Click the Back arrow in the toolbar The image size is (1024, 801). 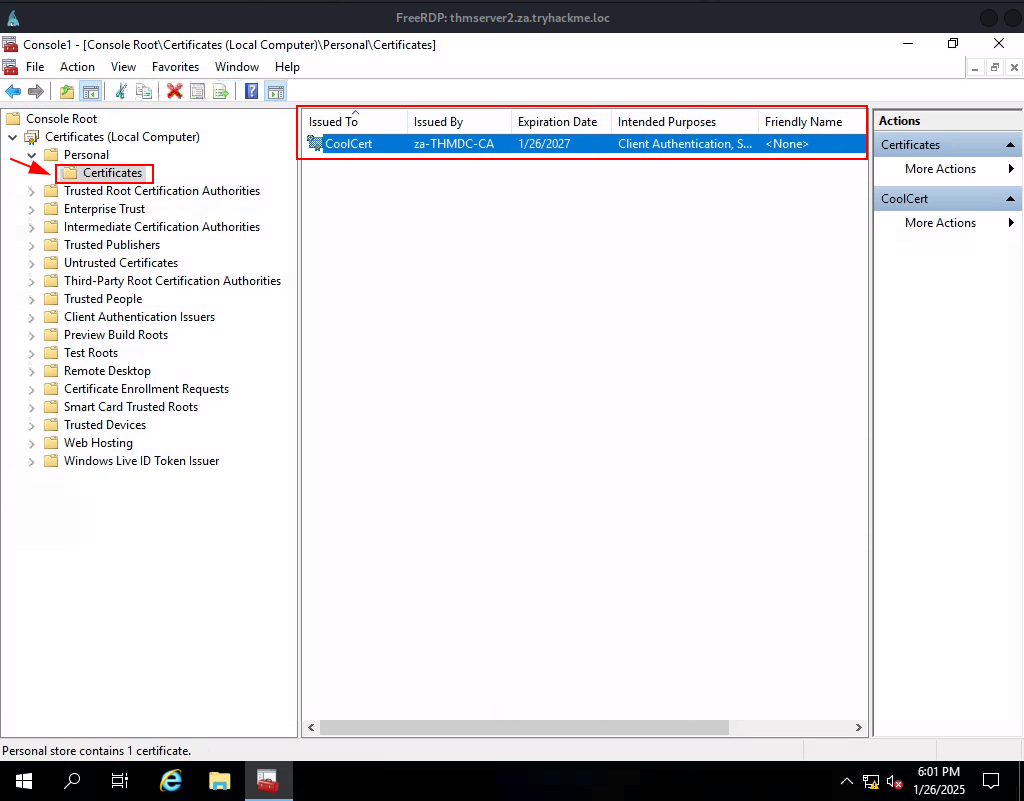click(x=13, y=91)
